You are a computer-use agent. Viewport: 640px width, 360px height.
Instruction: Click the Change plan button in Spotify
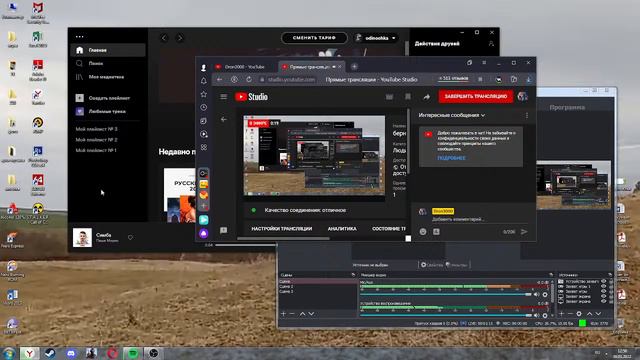coord(314,38)
